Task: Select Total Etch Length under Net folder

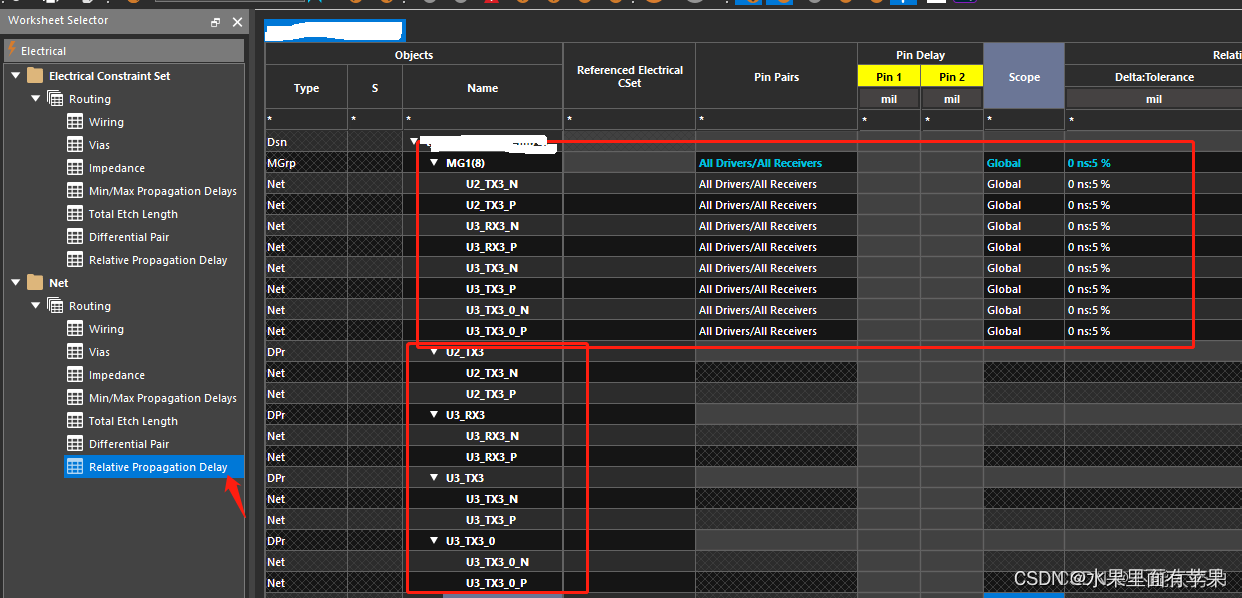Action: [x=132, y=421]
